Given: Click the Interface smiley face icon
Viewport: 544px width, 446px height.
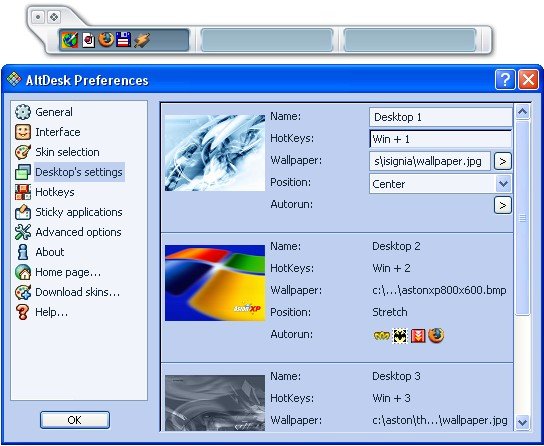Looking at the screenshot, I should [23, 132].
